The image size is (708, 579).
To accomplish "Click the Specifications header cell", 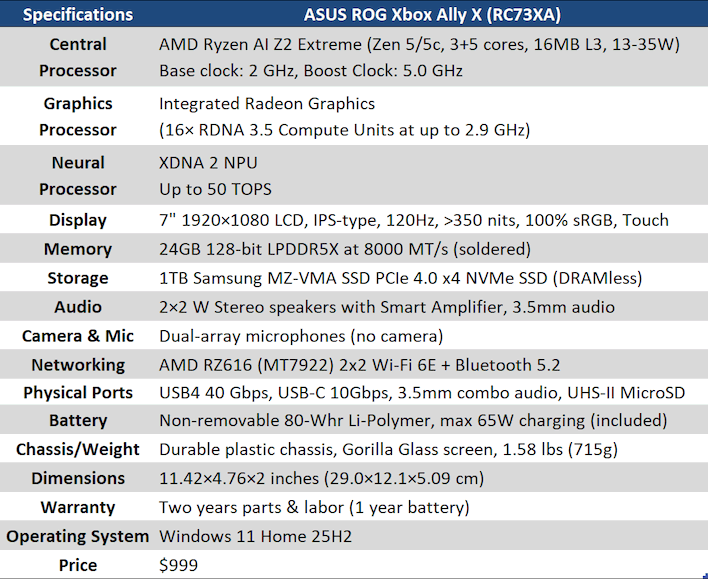I will click(x=78, y=15).
